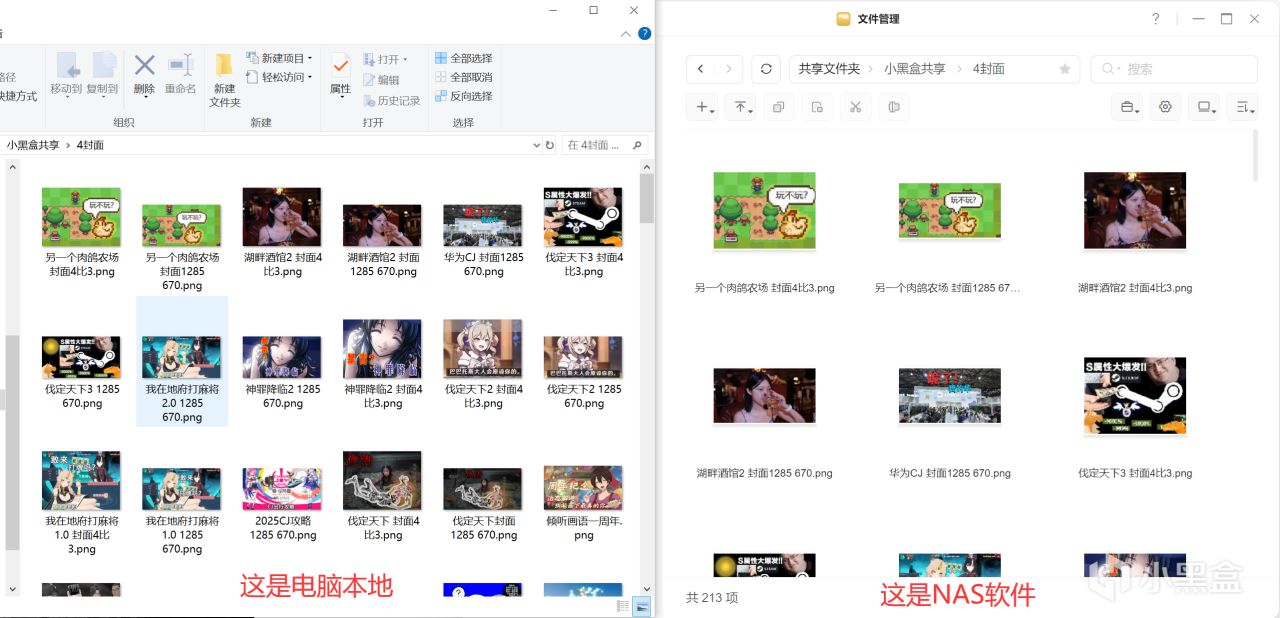Click file name 伐定天下2 封面4比3.png in Explorer
Image resolution: width=1280 pixels, height=618 pixels.
point(484,396)
